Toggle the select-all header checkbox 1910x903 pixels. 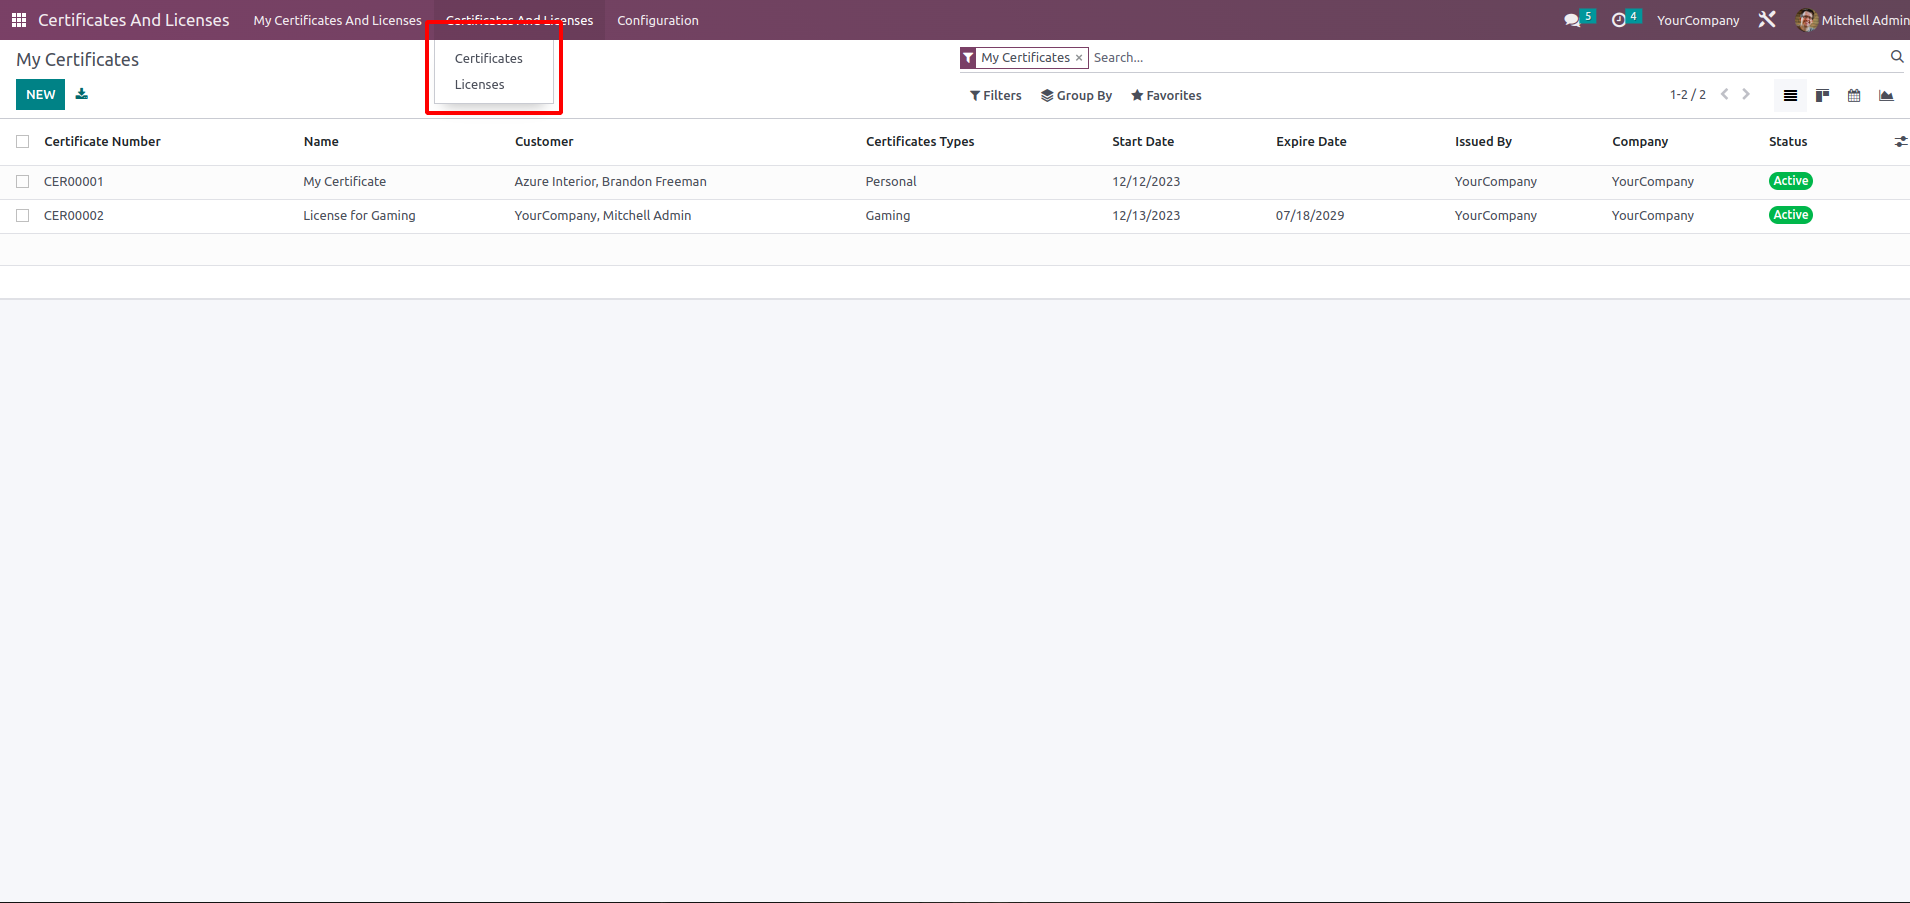point(23,142)
